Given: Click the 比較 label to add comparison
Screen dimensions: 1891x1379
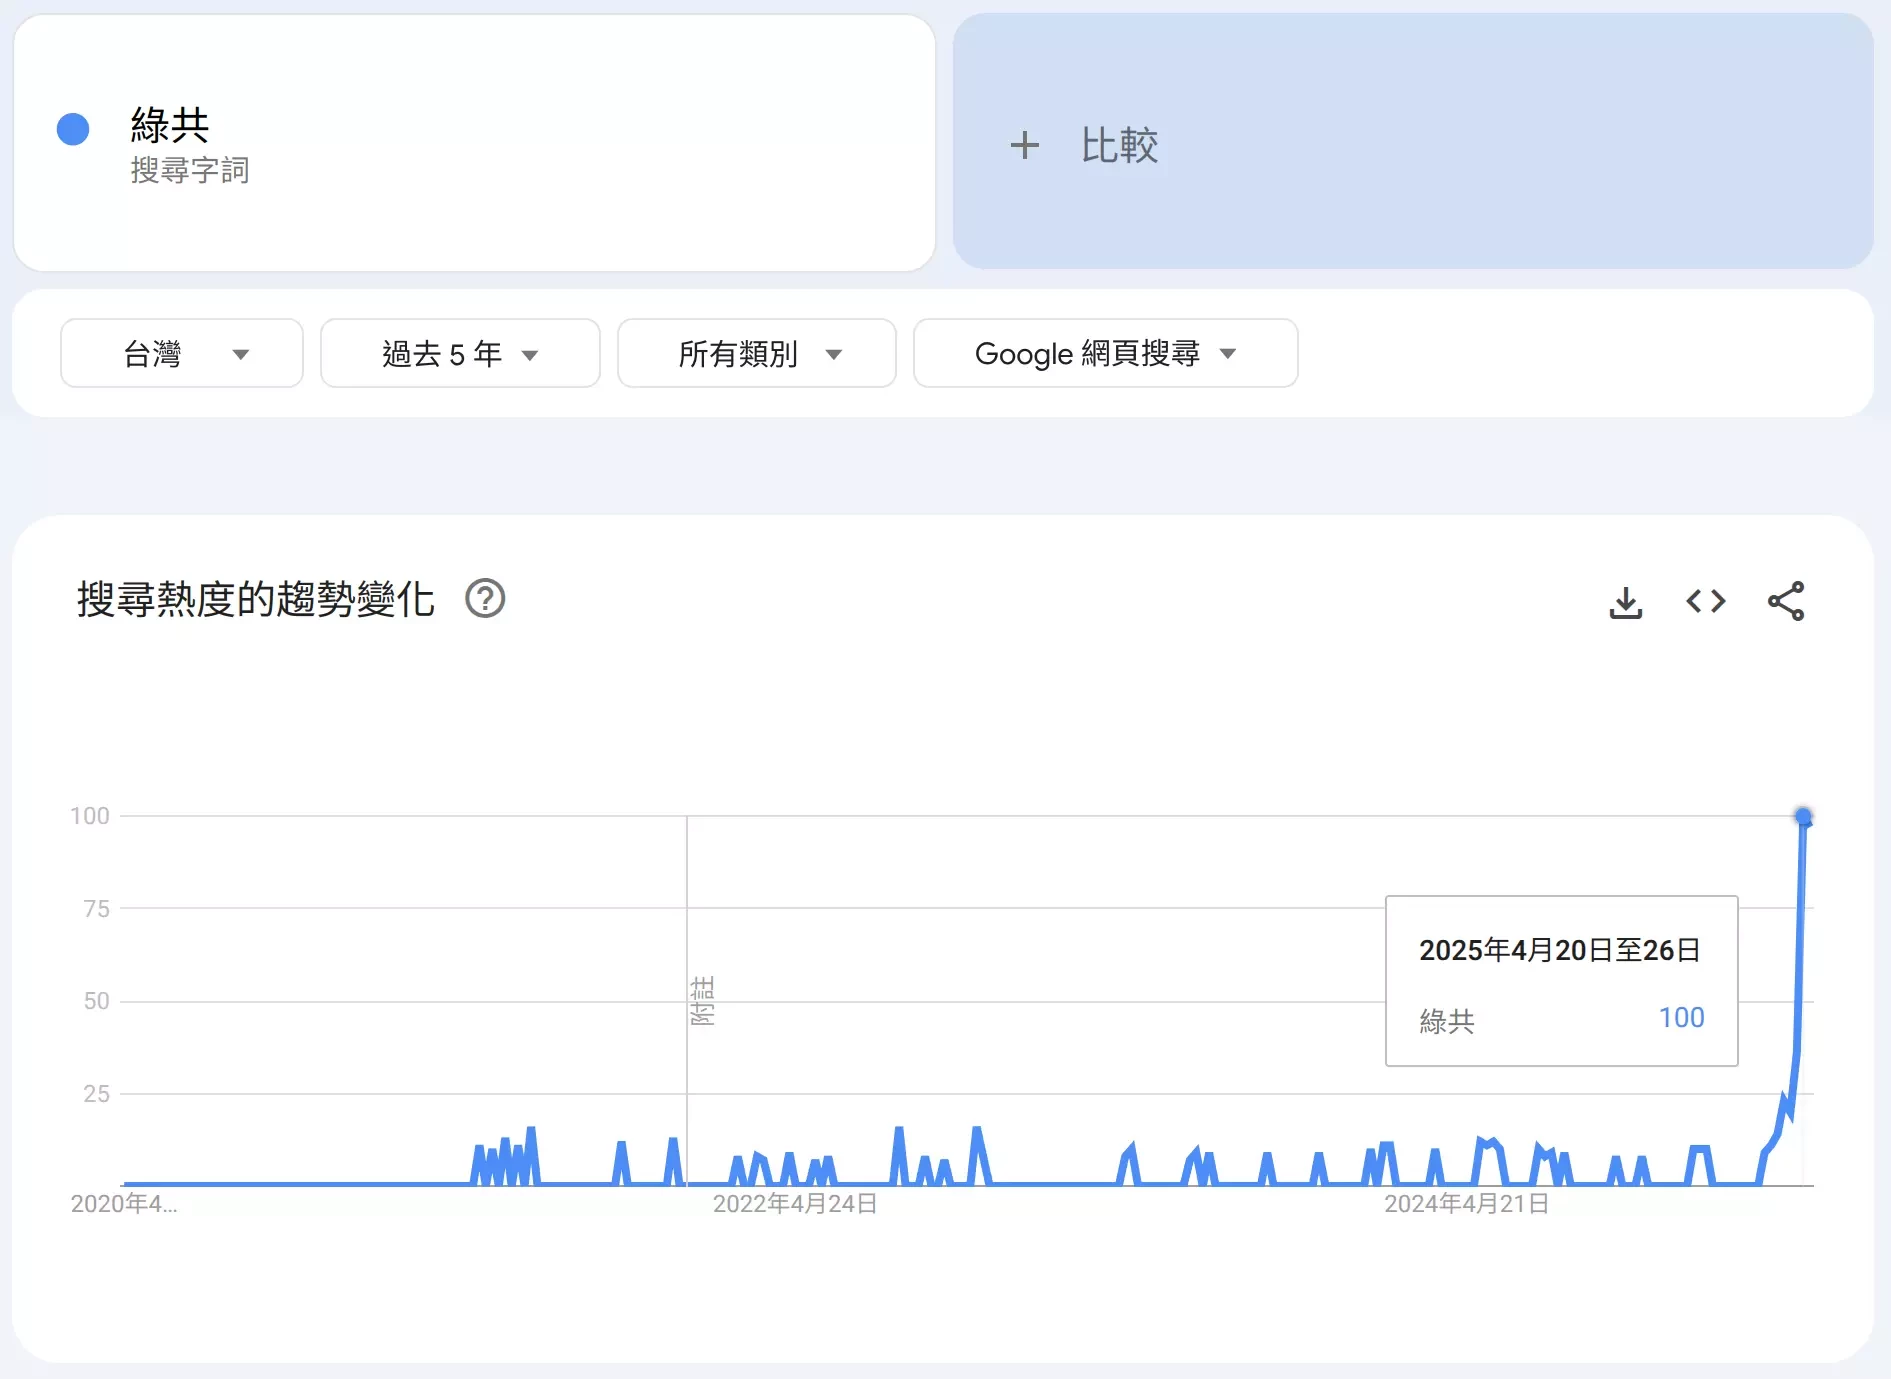Looking at the screenshot, I should coord(1119,146).
